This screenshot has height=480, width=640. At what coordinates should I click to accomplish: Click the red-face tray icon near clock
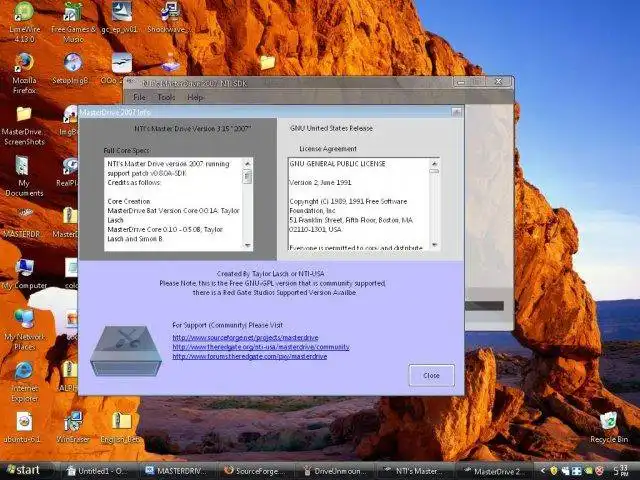click(600, 471)
